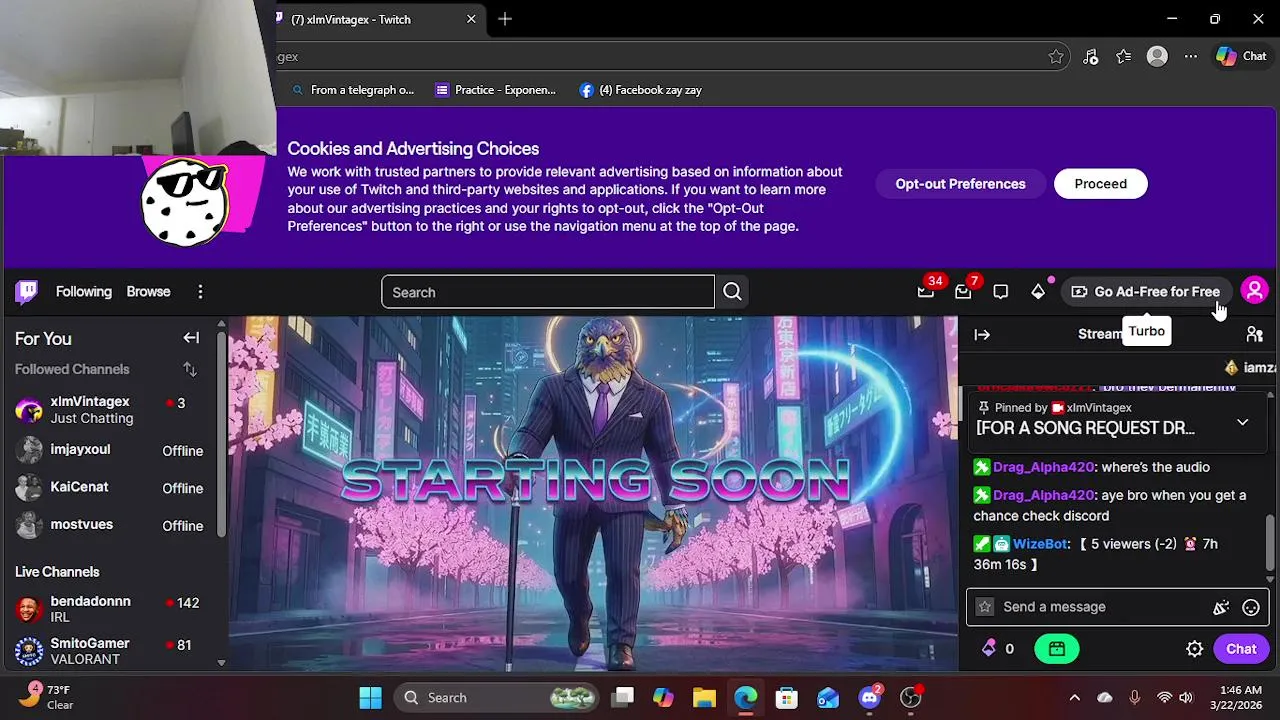Open Drag_Alpha420 name on 'where's the audio'

coord(1043,467)
